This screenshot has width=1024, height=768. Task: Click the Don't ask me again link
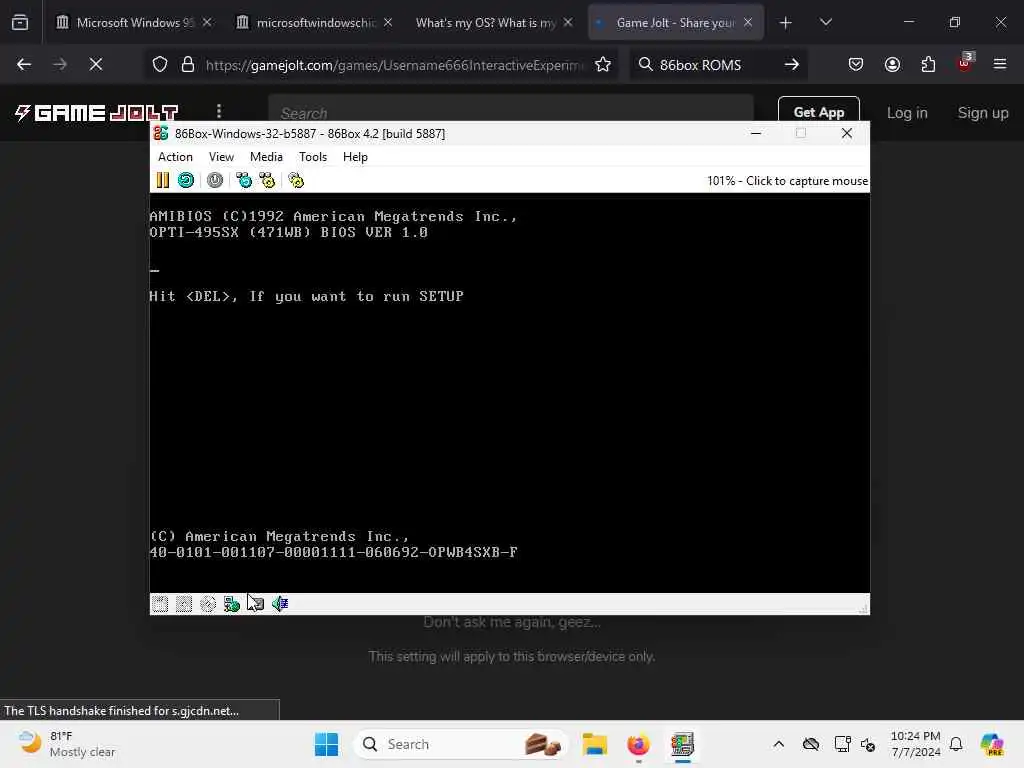click(x=511, y=622)
